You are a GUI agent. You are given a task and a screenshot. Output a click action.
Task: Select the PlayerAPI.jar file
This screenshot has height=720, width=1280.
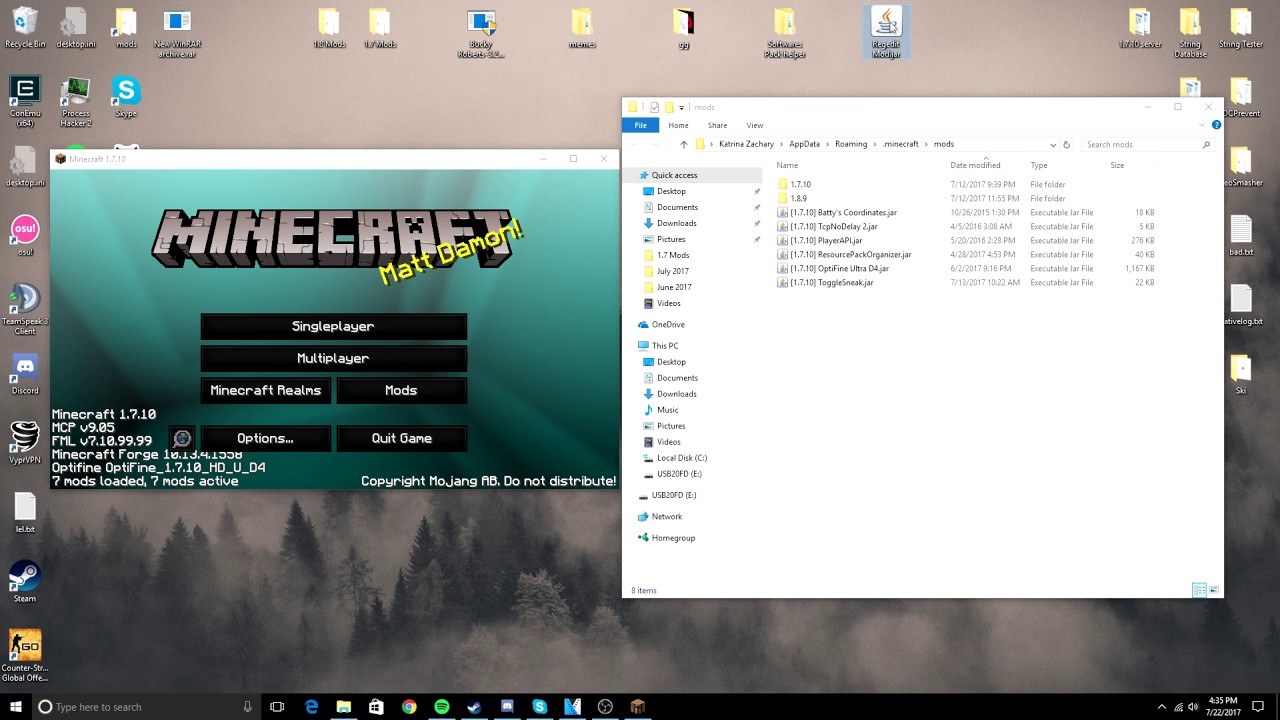click(826, 240)
